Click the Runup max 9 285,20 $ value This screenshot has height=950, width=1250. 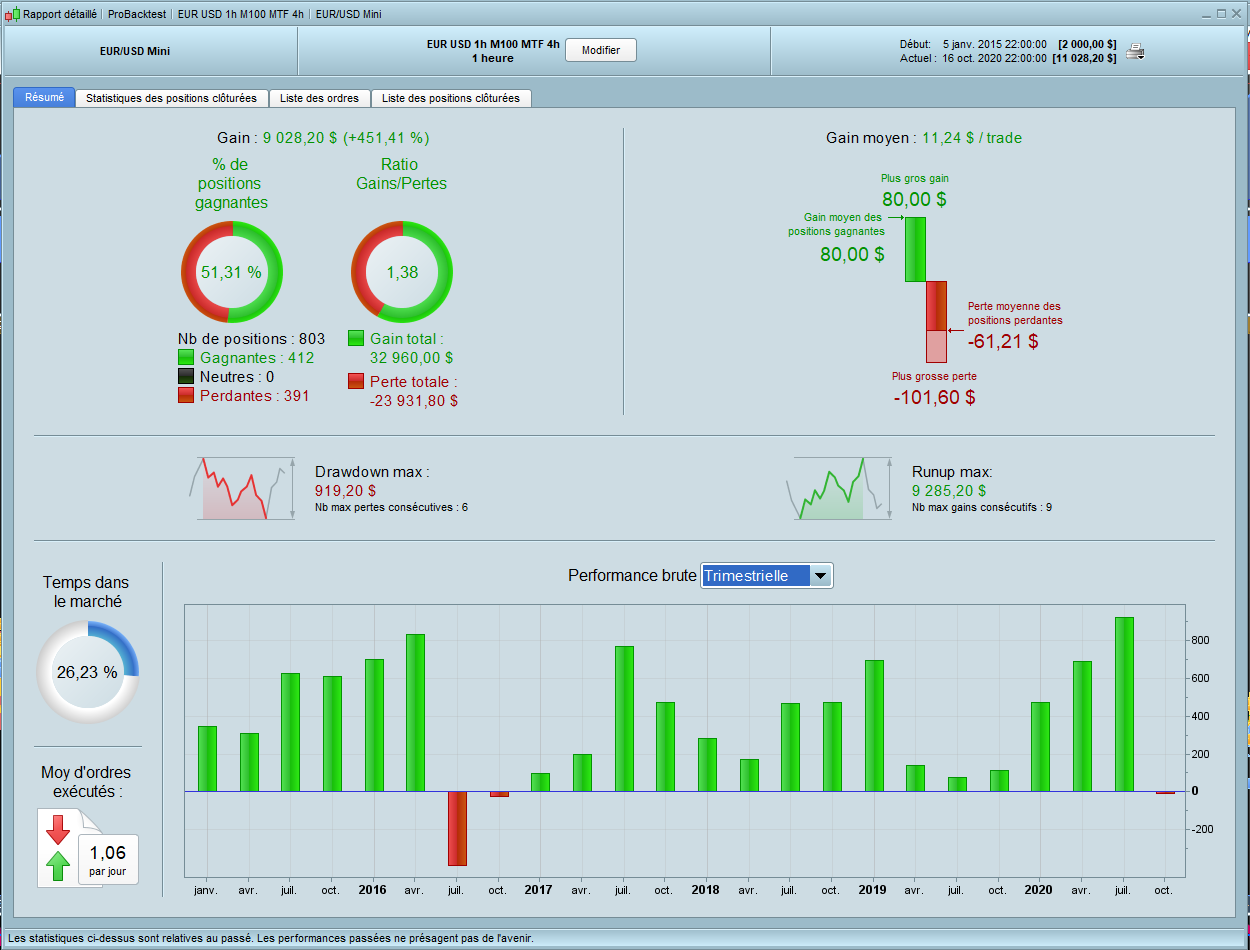pos(949,491)
